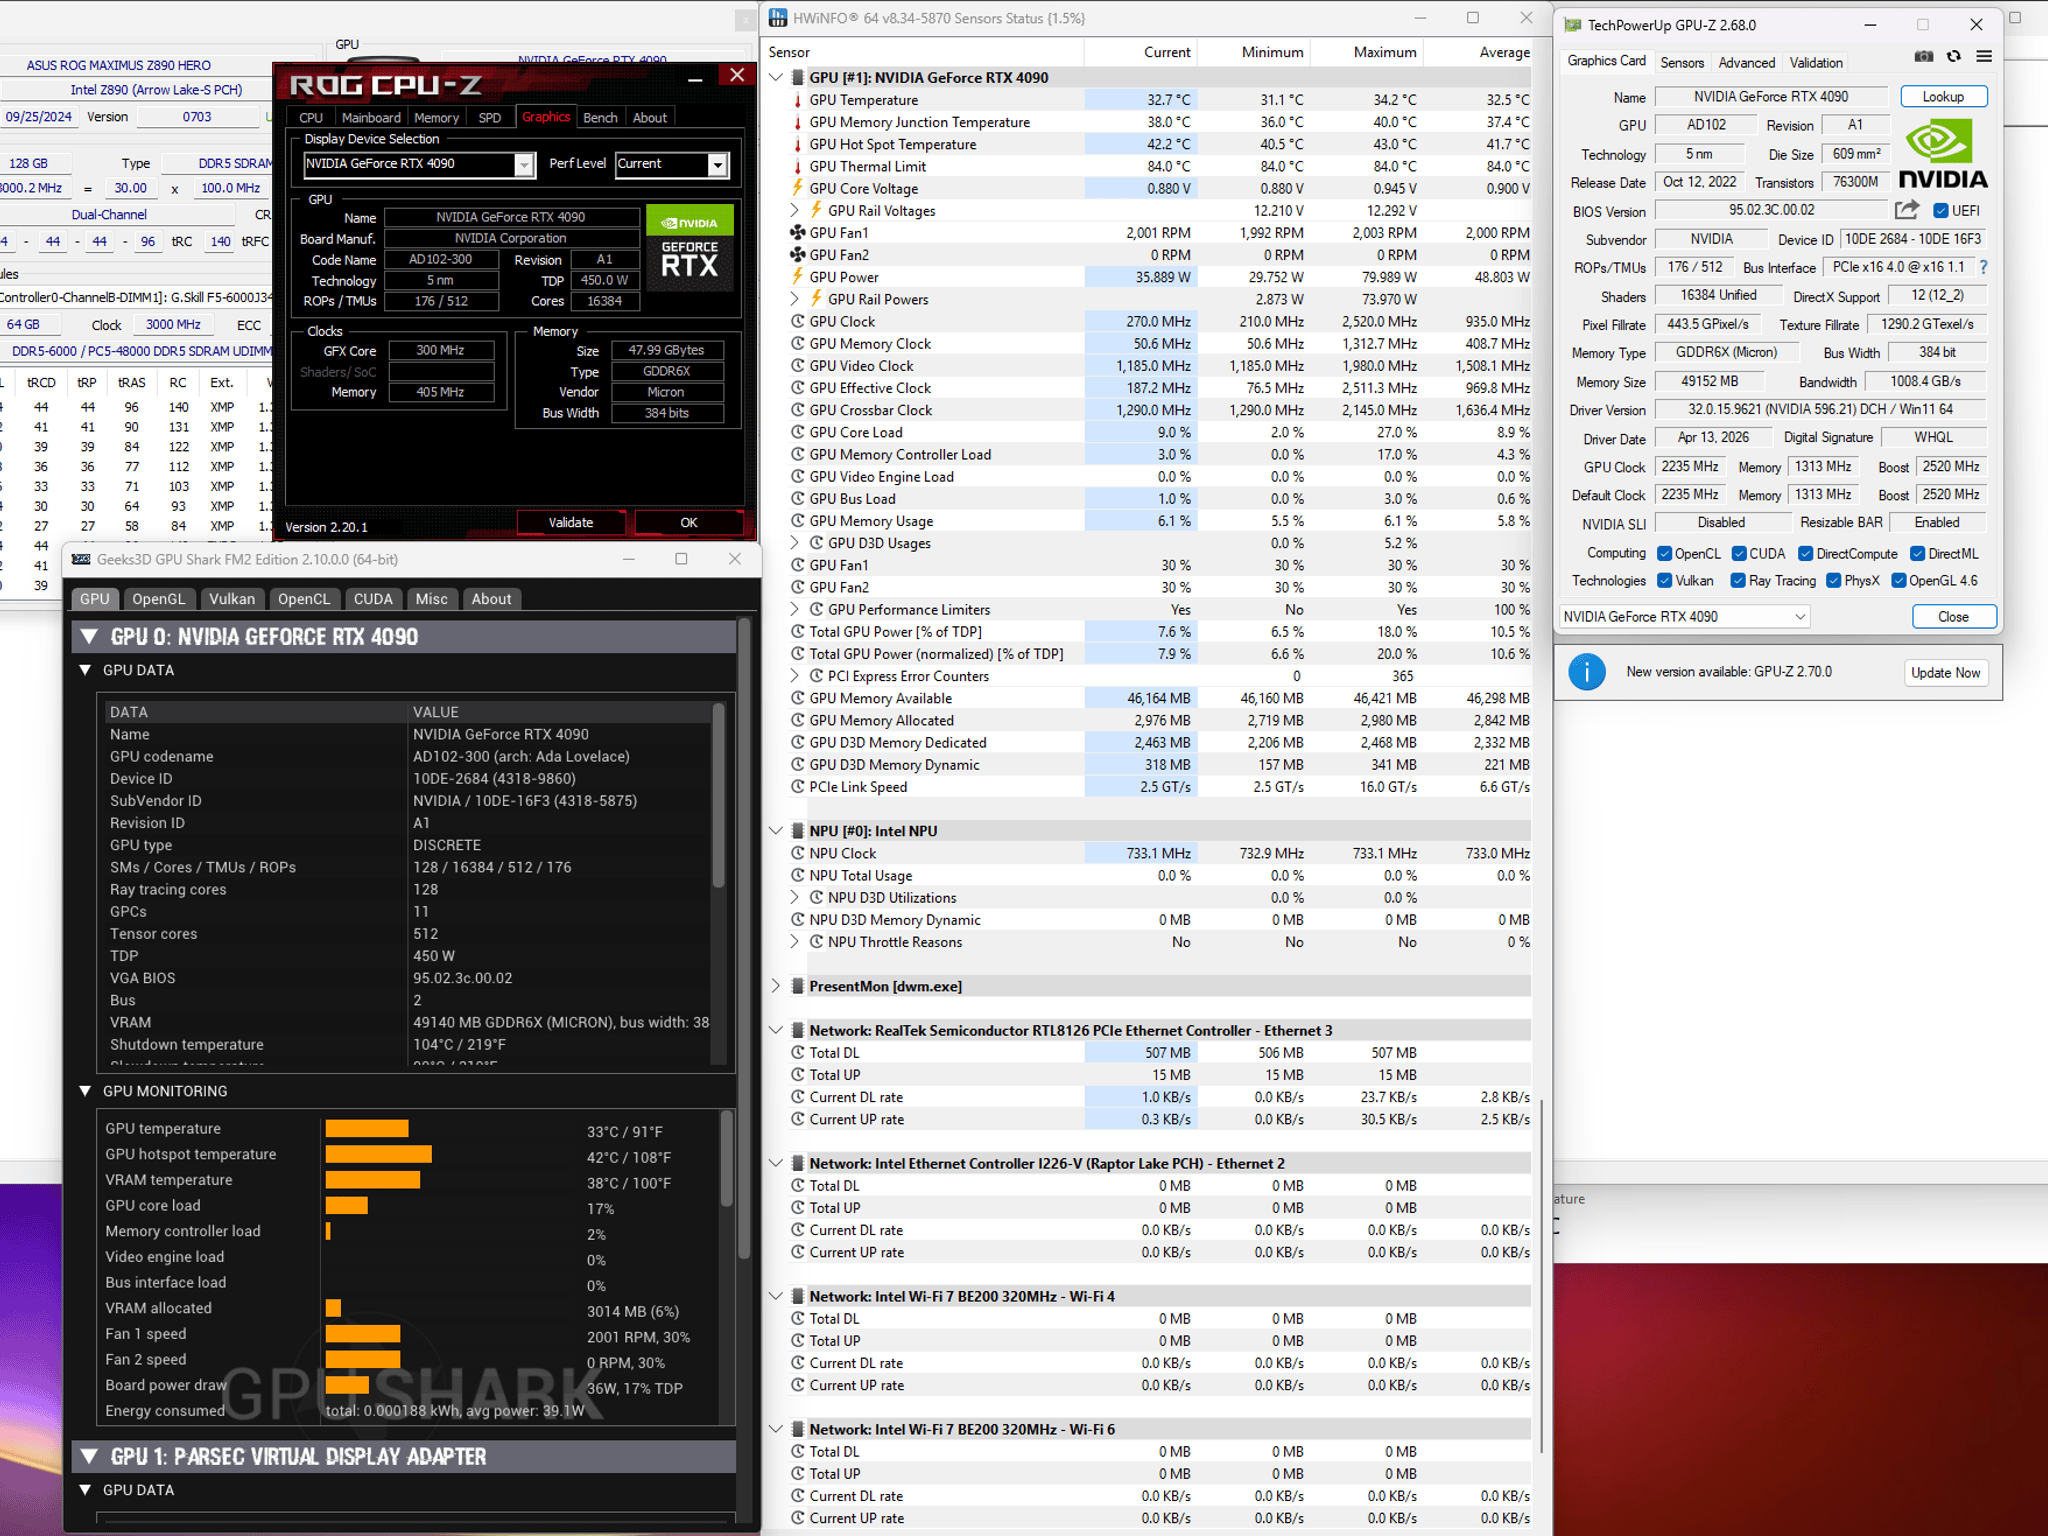This screenshot has height=1536, width=2048.
Task: Click the Intel NPU chip icon in HWiNFO
Action: [797, 831]
